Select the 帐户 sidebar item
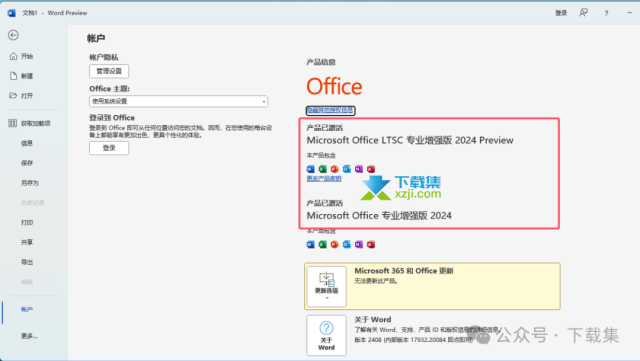The width and height of the screenshot is (640, 361). tap(27, 310)
